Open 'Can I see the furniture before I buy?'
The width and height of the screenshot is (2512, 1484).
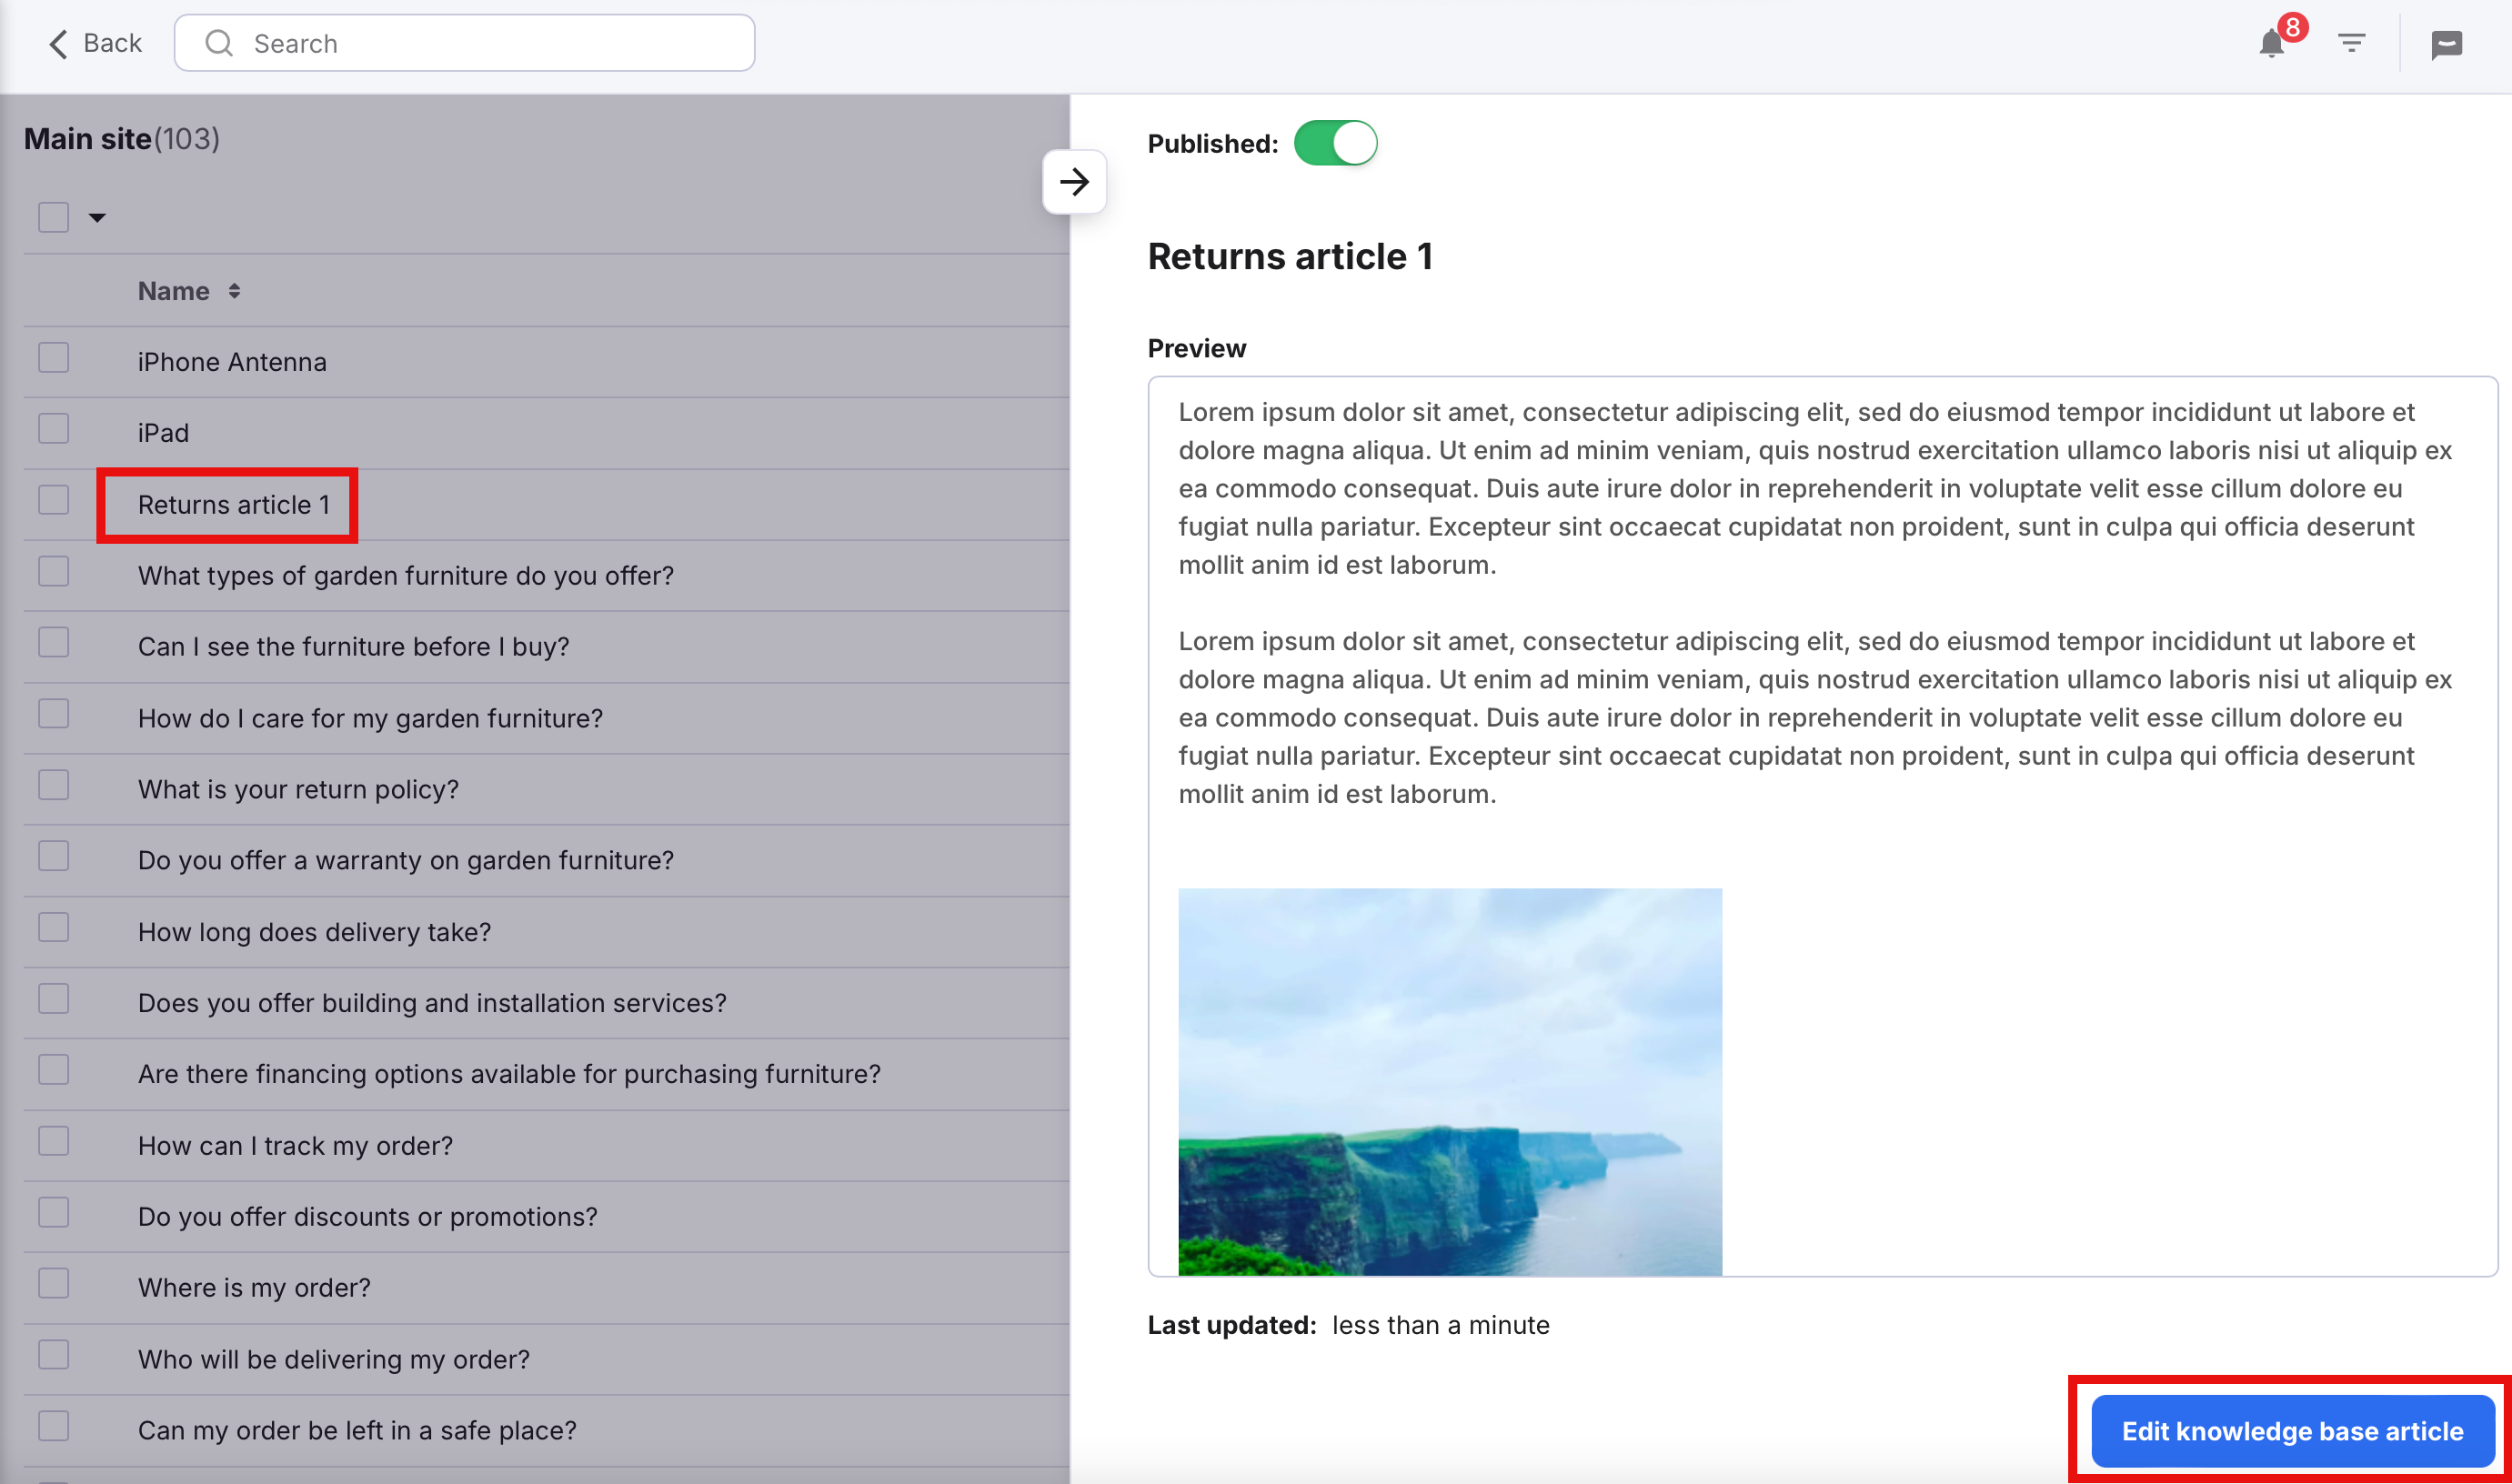pyautogui.click(x=354, y=647)
